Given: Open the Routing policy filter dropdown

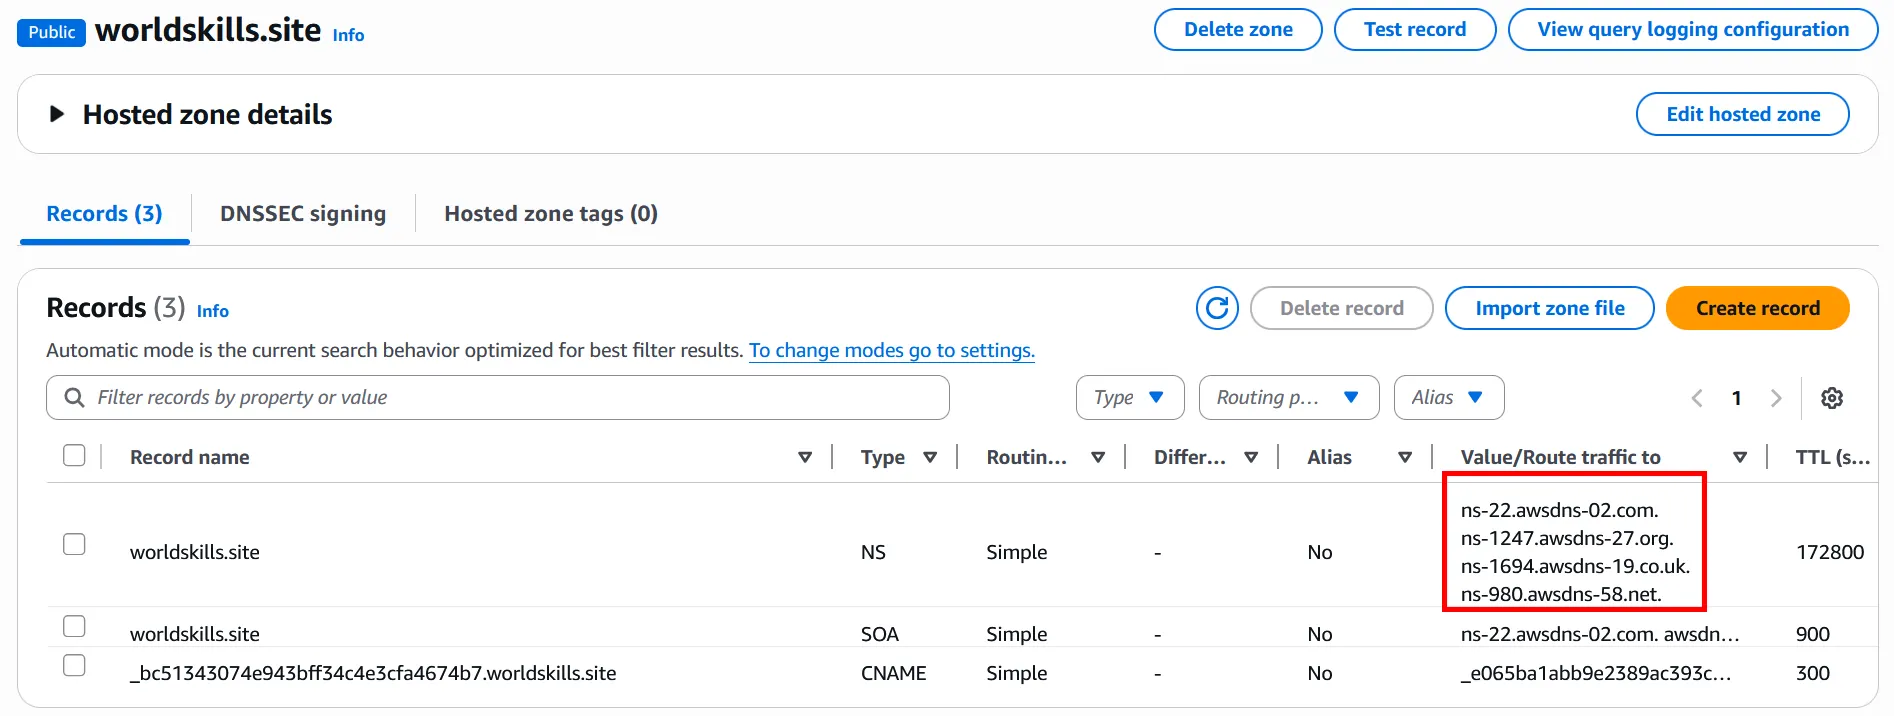Looking at the screenshot, I should [1288, 398].
